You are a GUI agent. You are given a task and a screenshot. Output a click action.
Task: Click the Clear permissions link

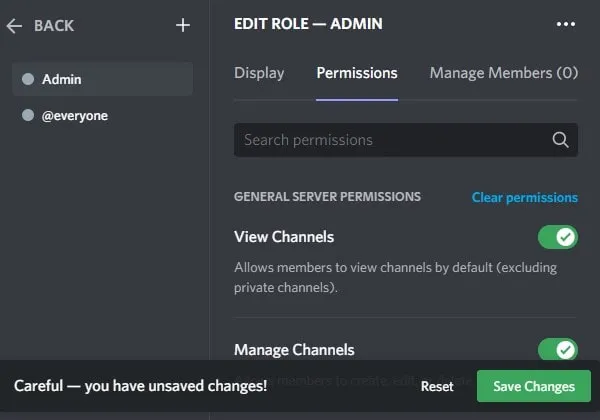[524, 198]
